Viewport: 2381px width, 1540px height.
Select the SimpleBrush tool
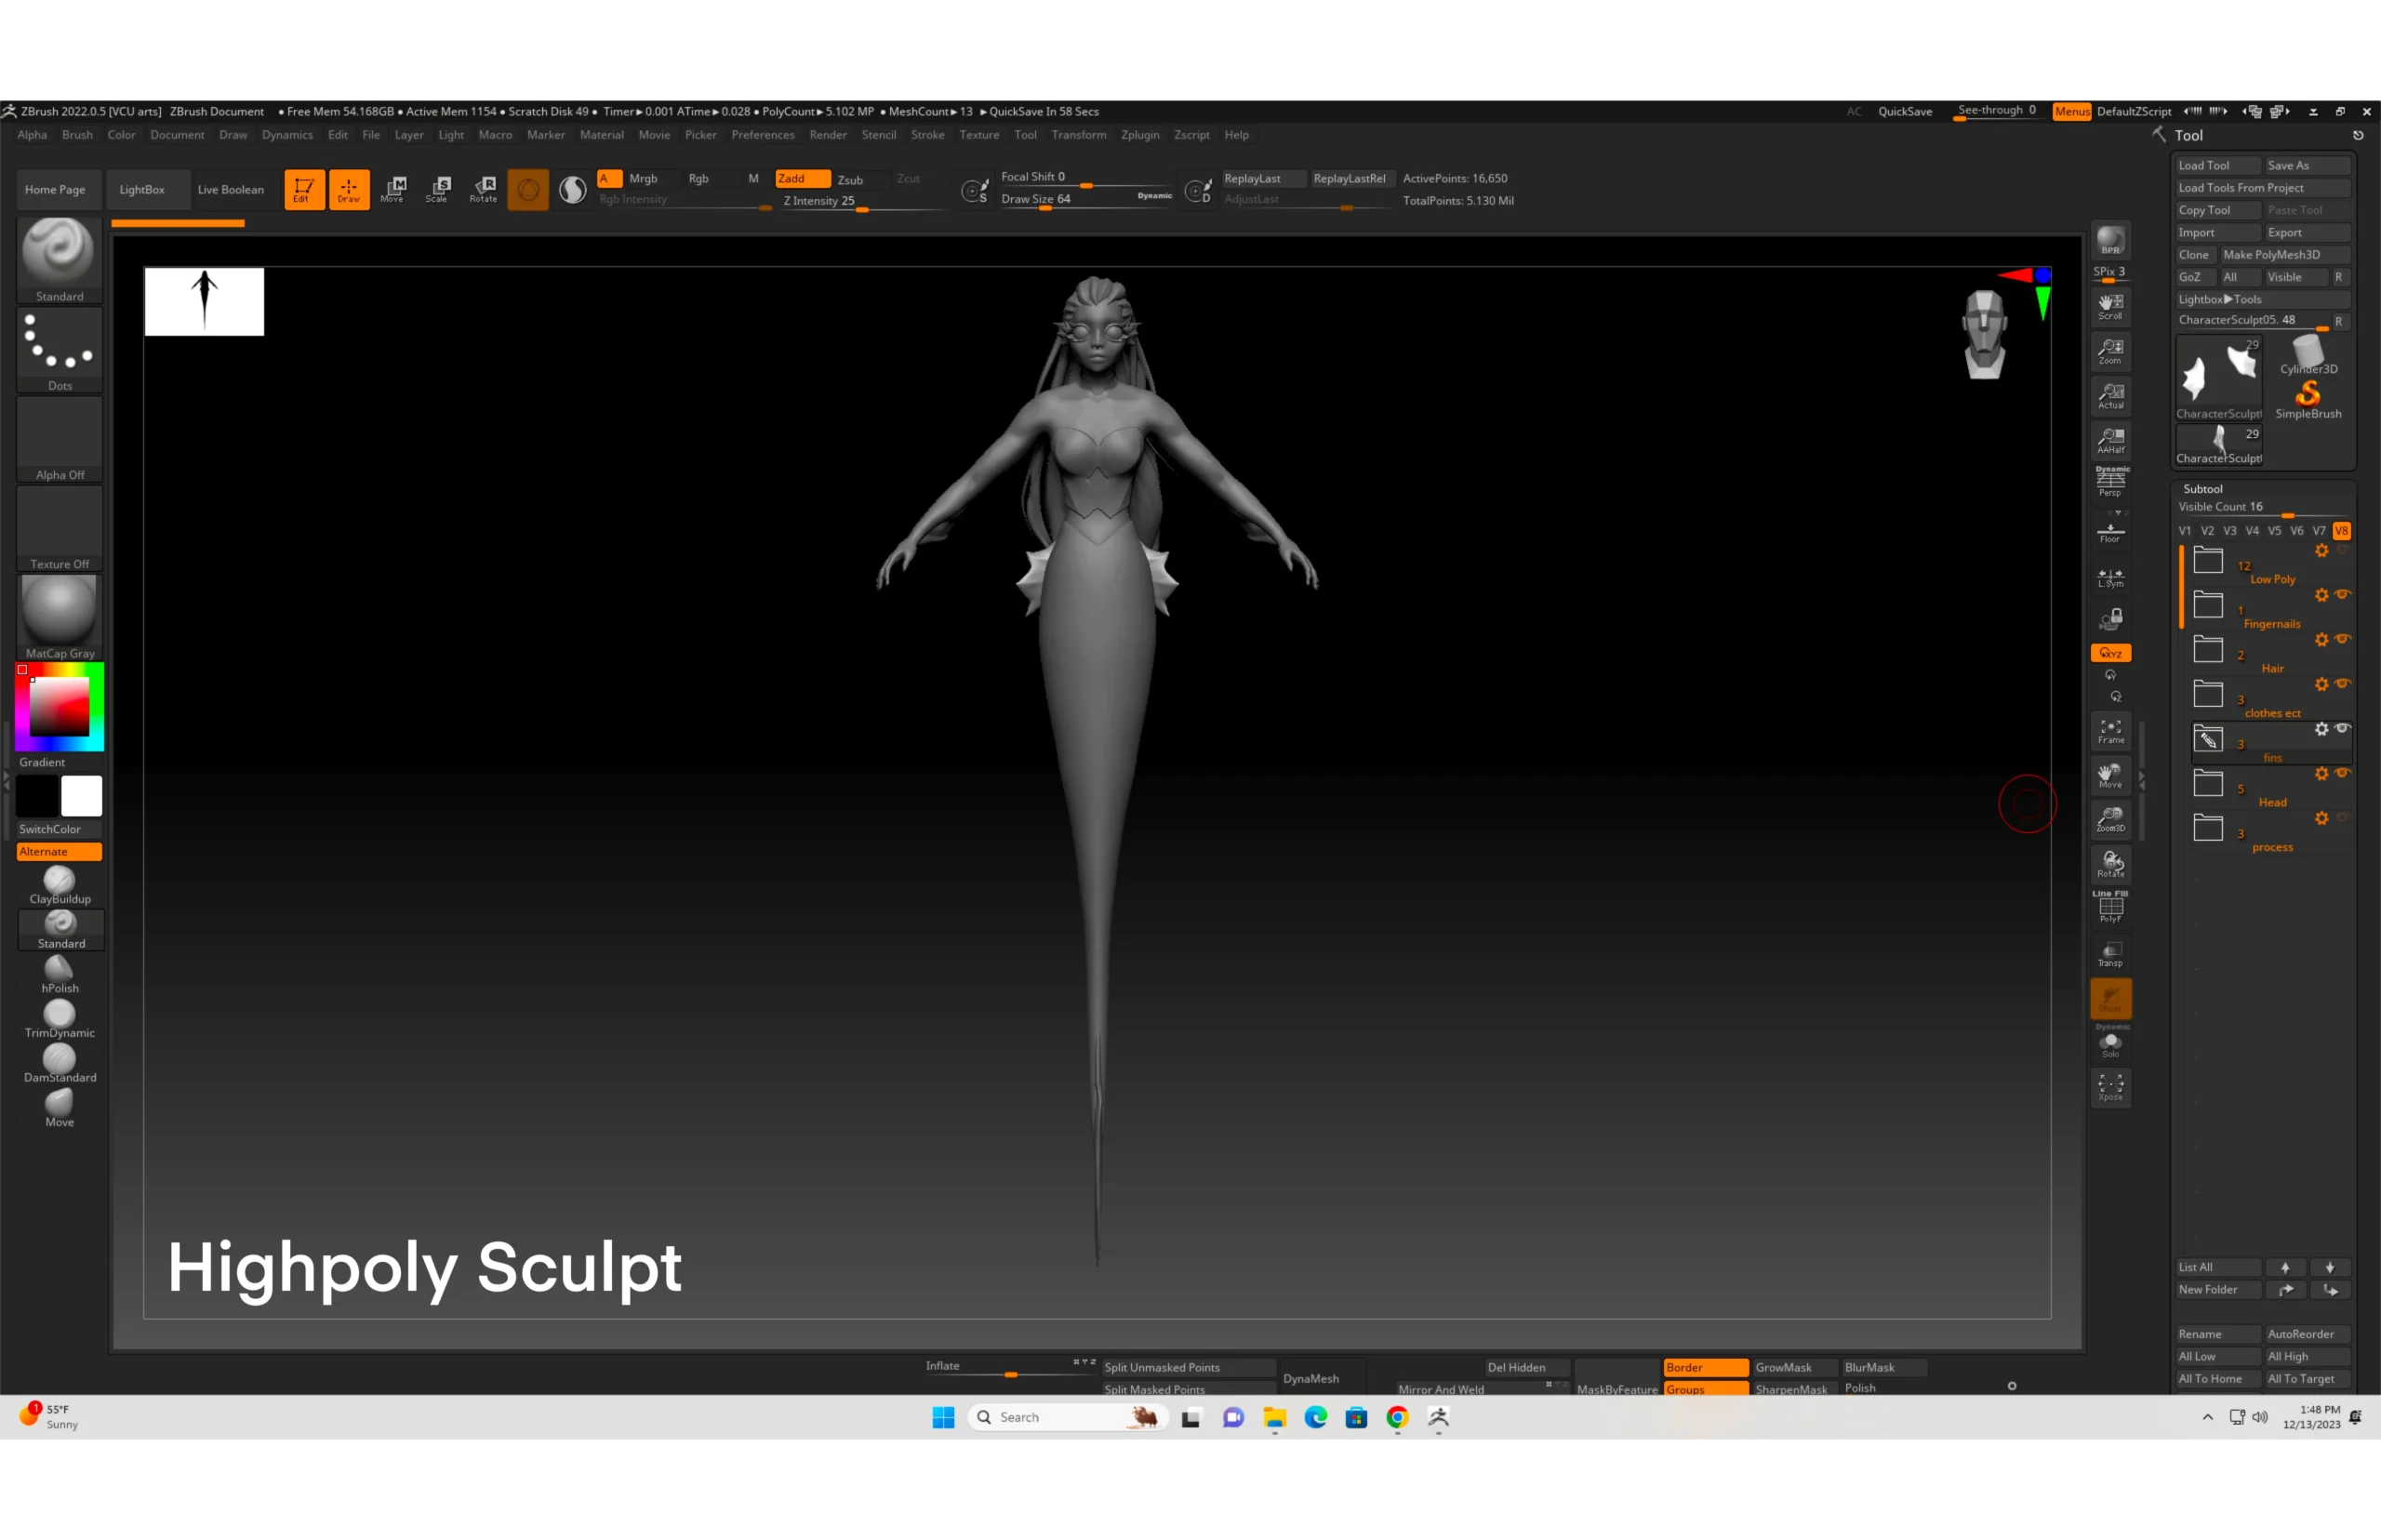coord(2308,399)
